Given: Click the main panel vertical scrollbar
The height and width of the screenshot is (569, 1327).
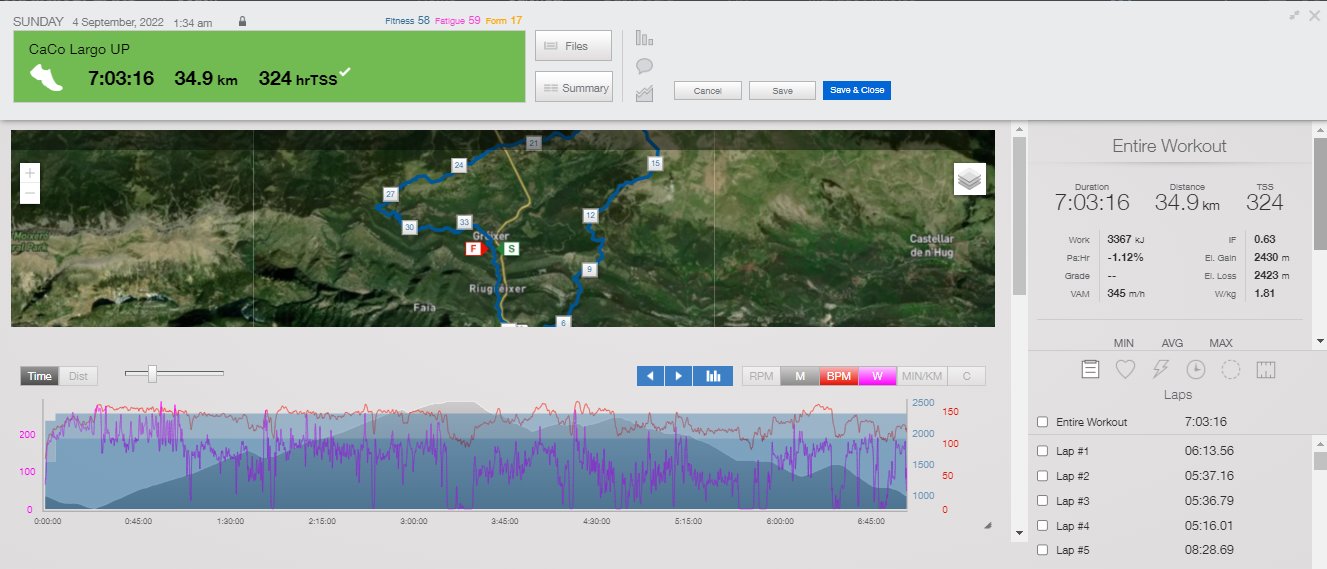Looking at the screenshot, I should pos(1019,214).
